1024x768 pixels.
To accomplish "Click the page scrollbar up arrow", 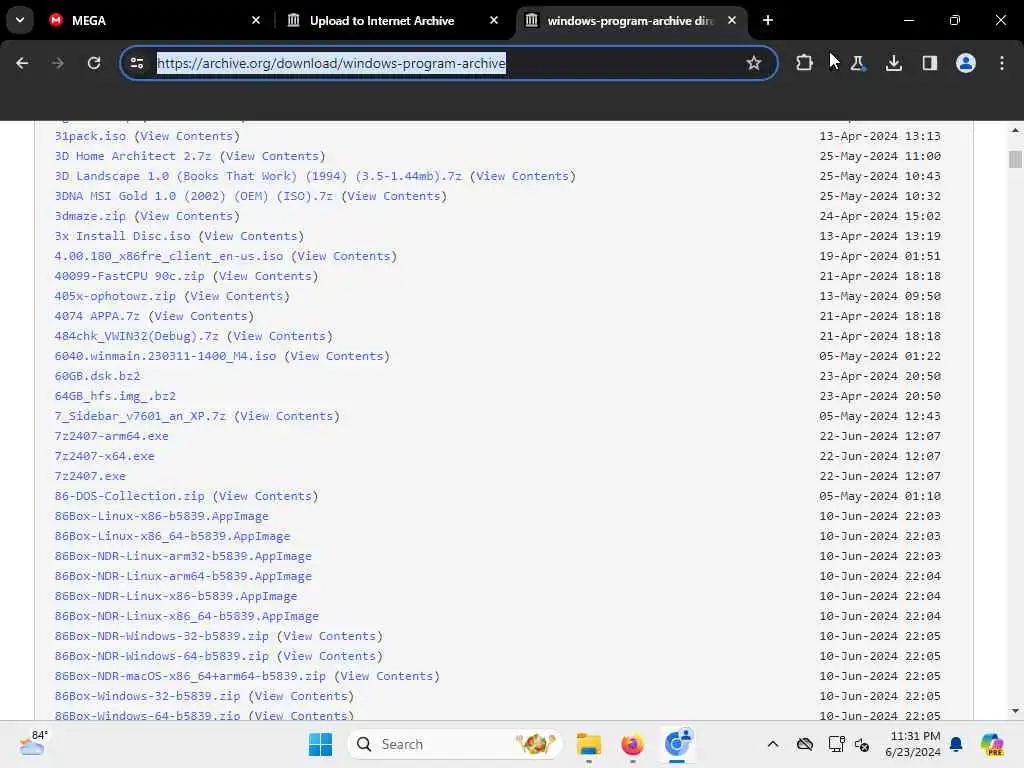I will point(1015,130).
